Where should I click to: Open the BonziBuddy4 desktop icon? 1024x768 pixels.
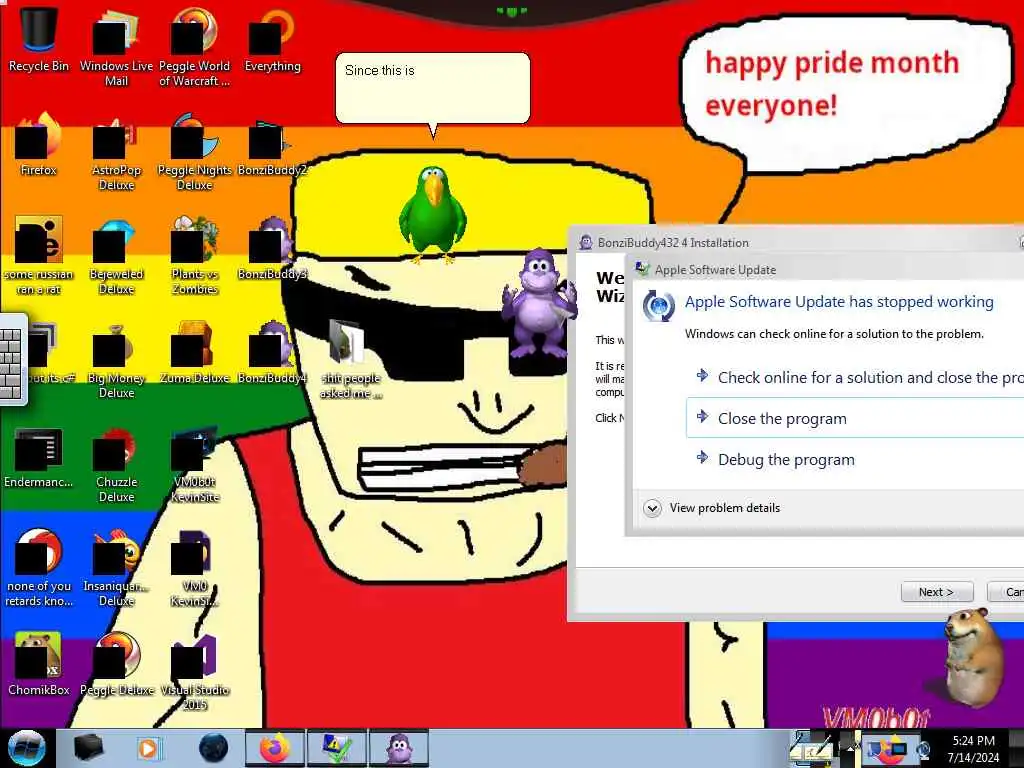pyautogui.click(x=272, y=353)
